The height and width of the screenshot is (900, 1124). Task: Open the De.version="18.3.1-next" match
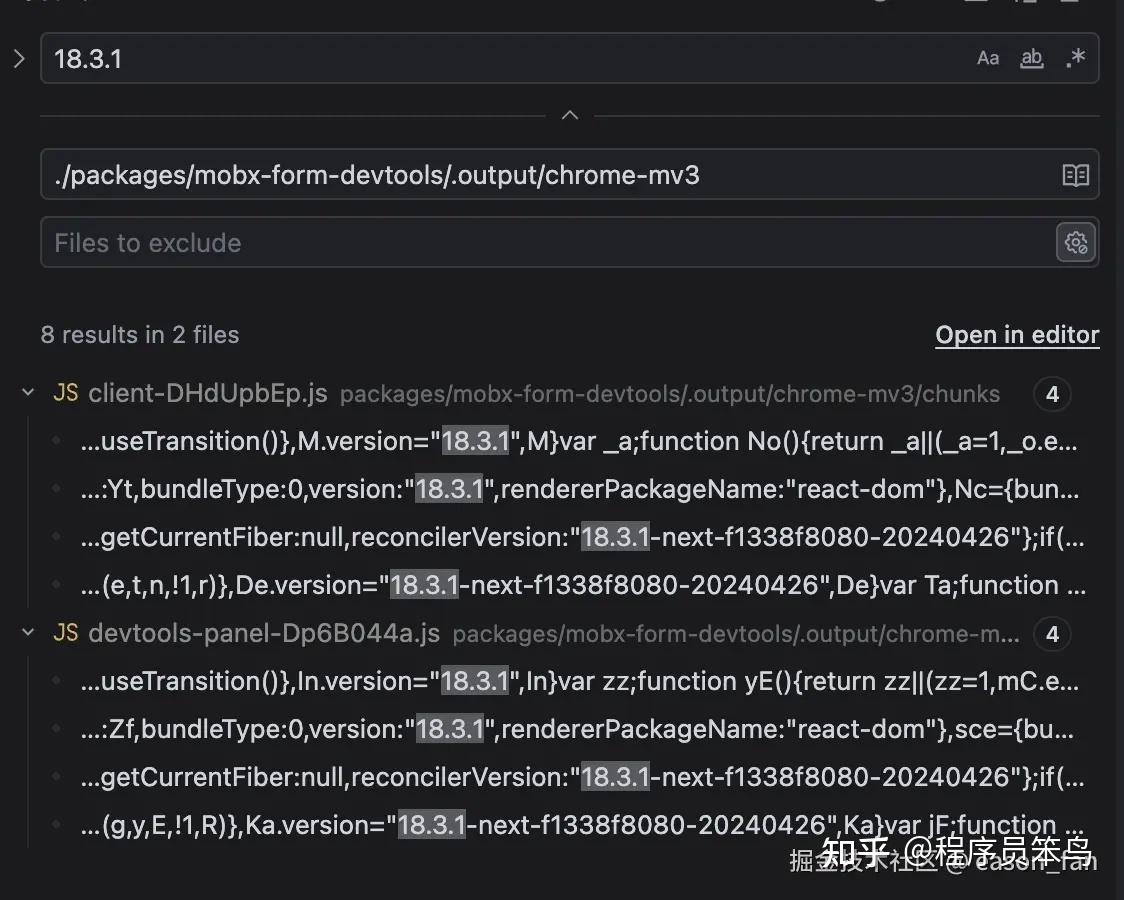coord(583,585)
